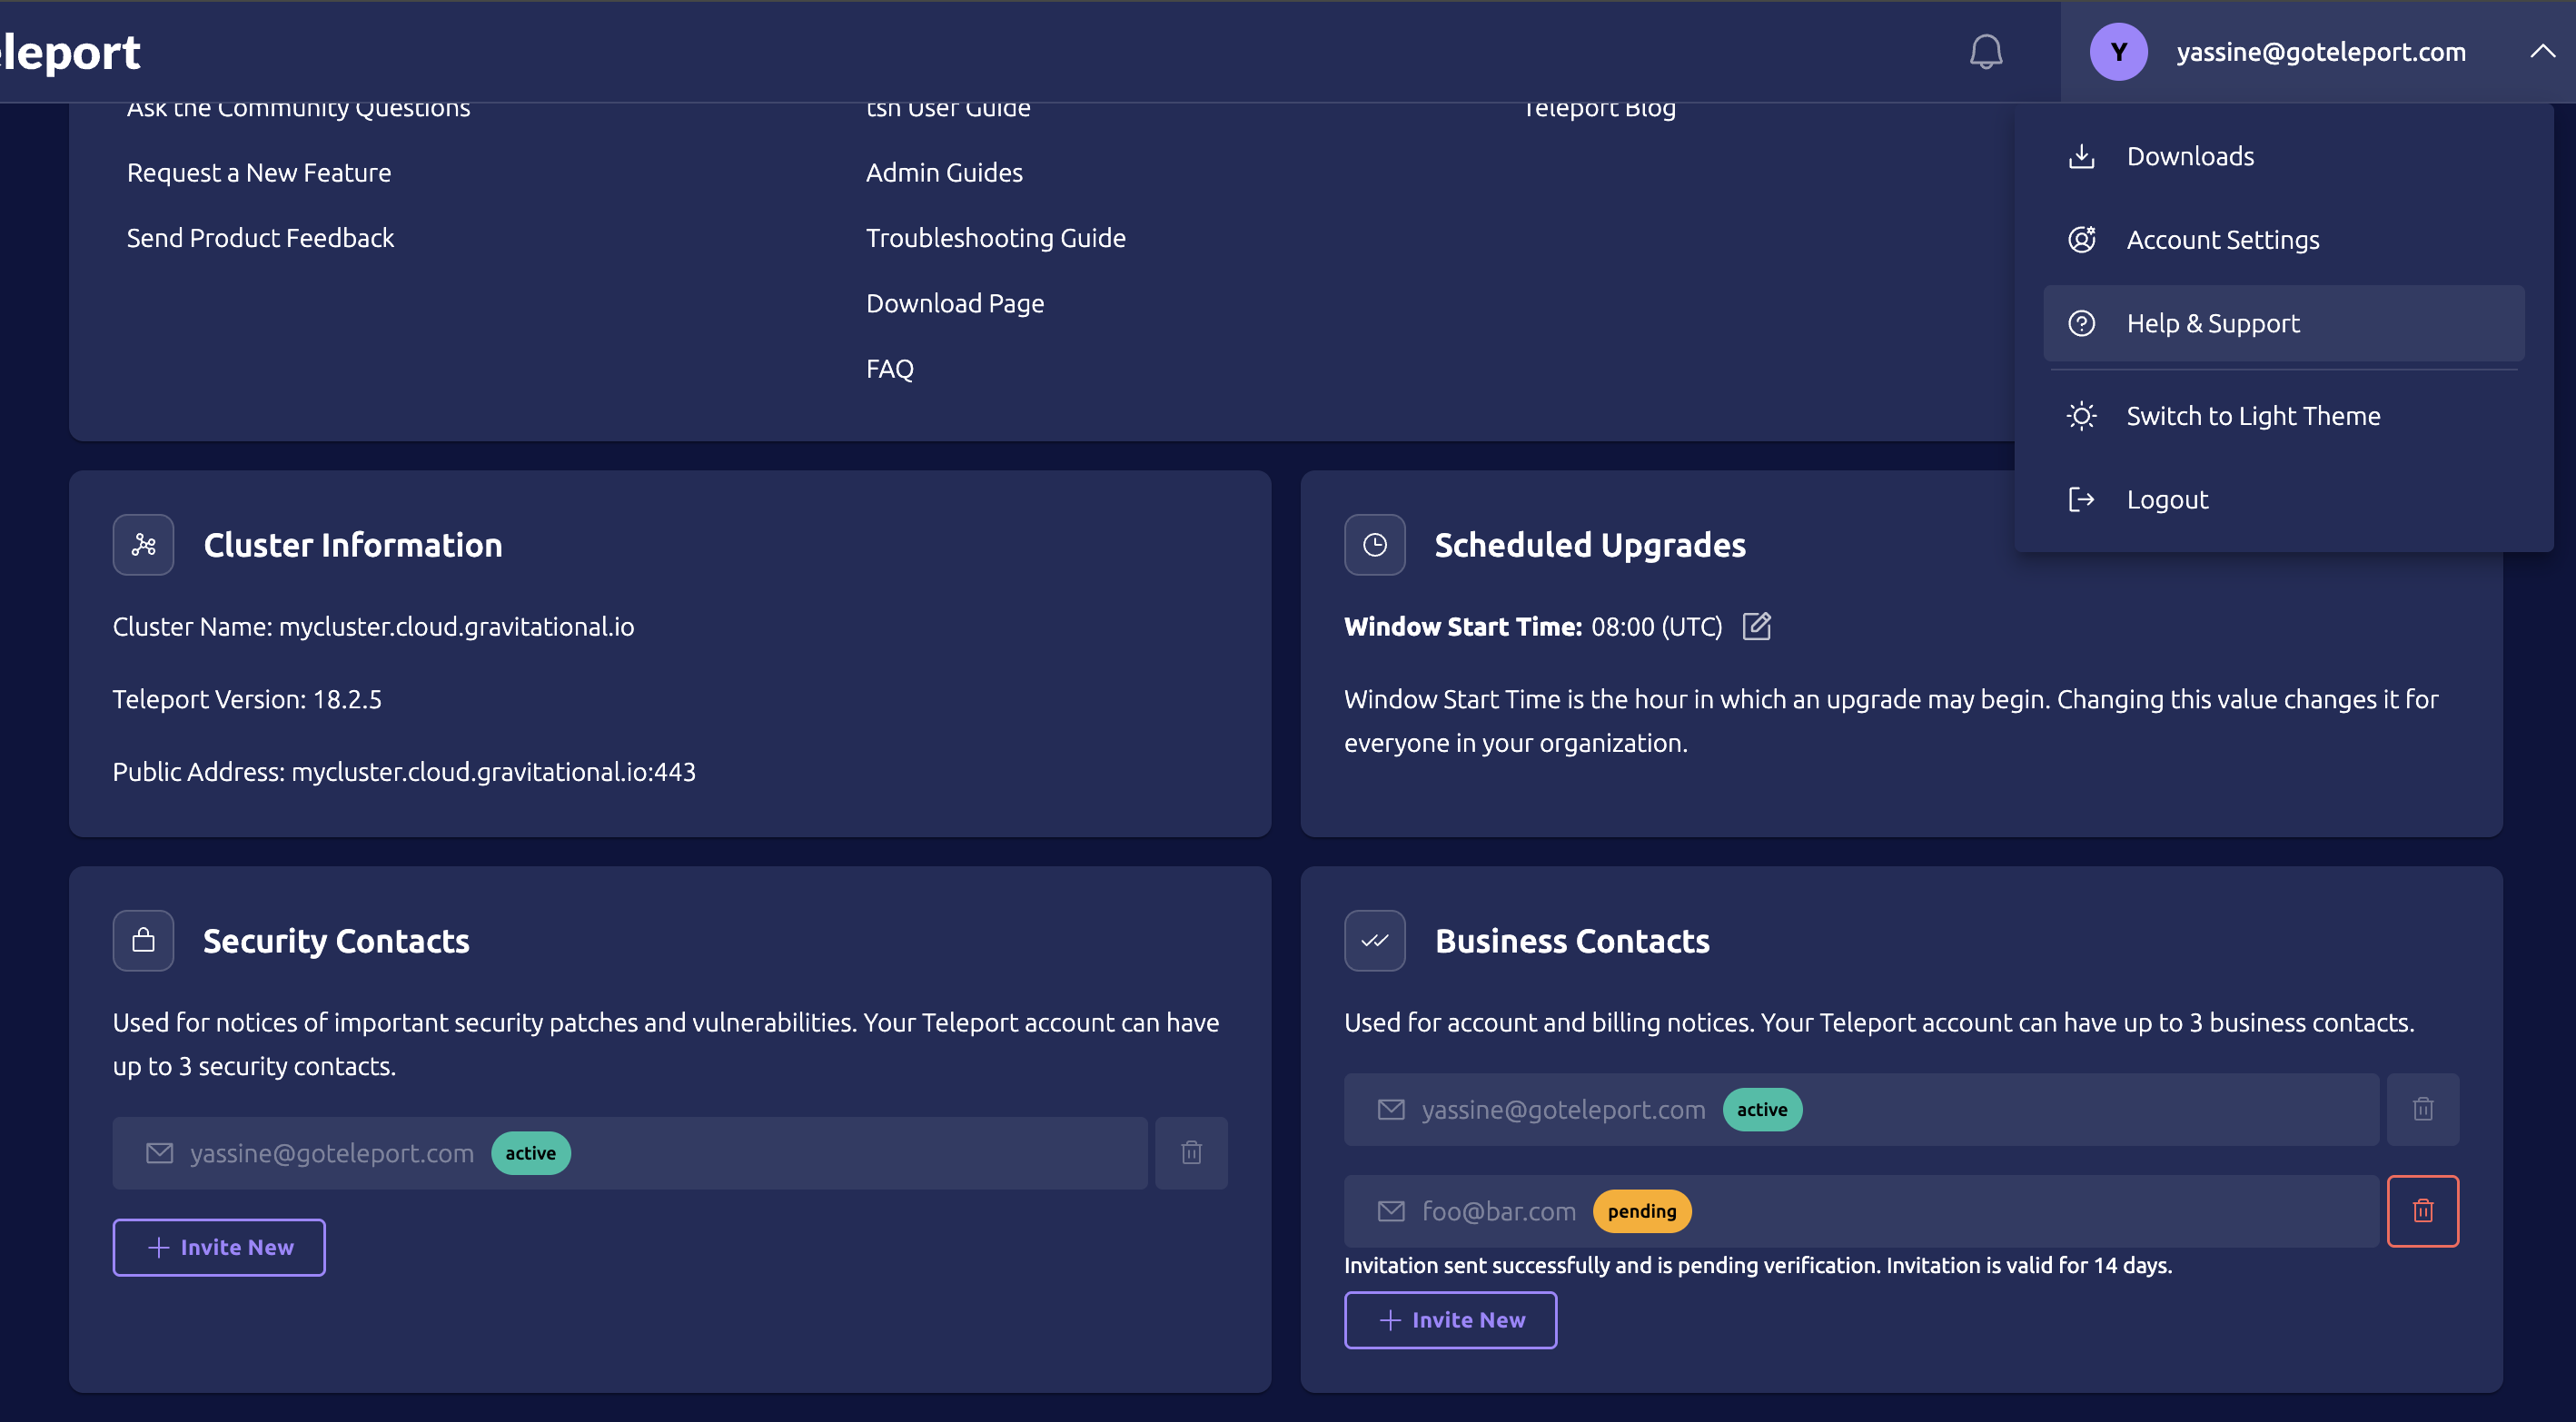Click the notification bell icon

click(x=1986, y=52)
